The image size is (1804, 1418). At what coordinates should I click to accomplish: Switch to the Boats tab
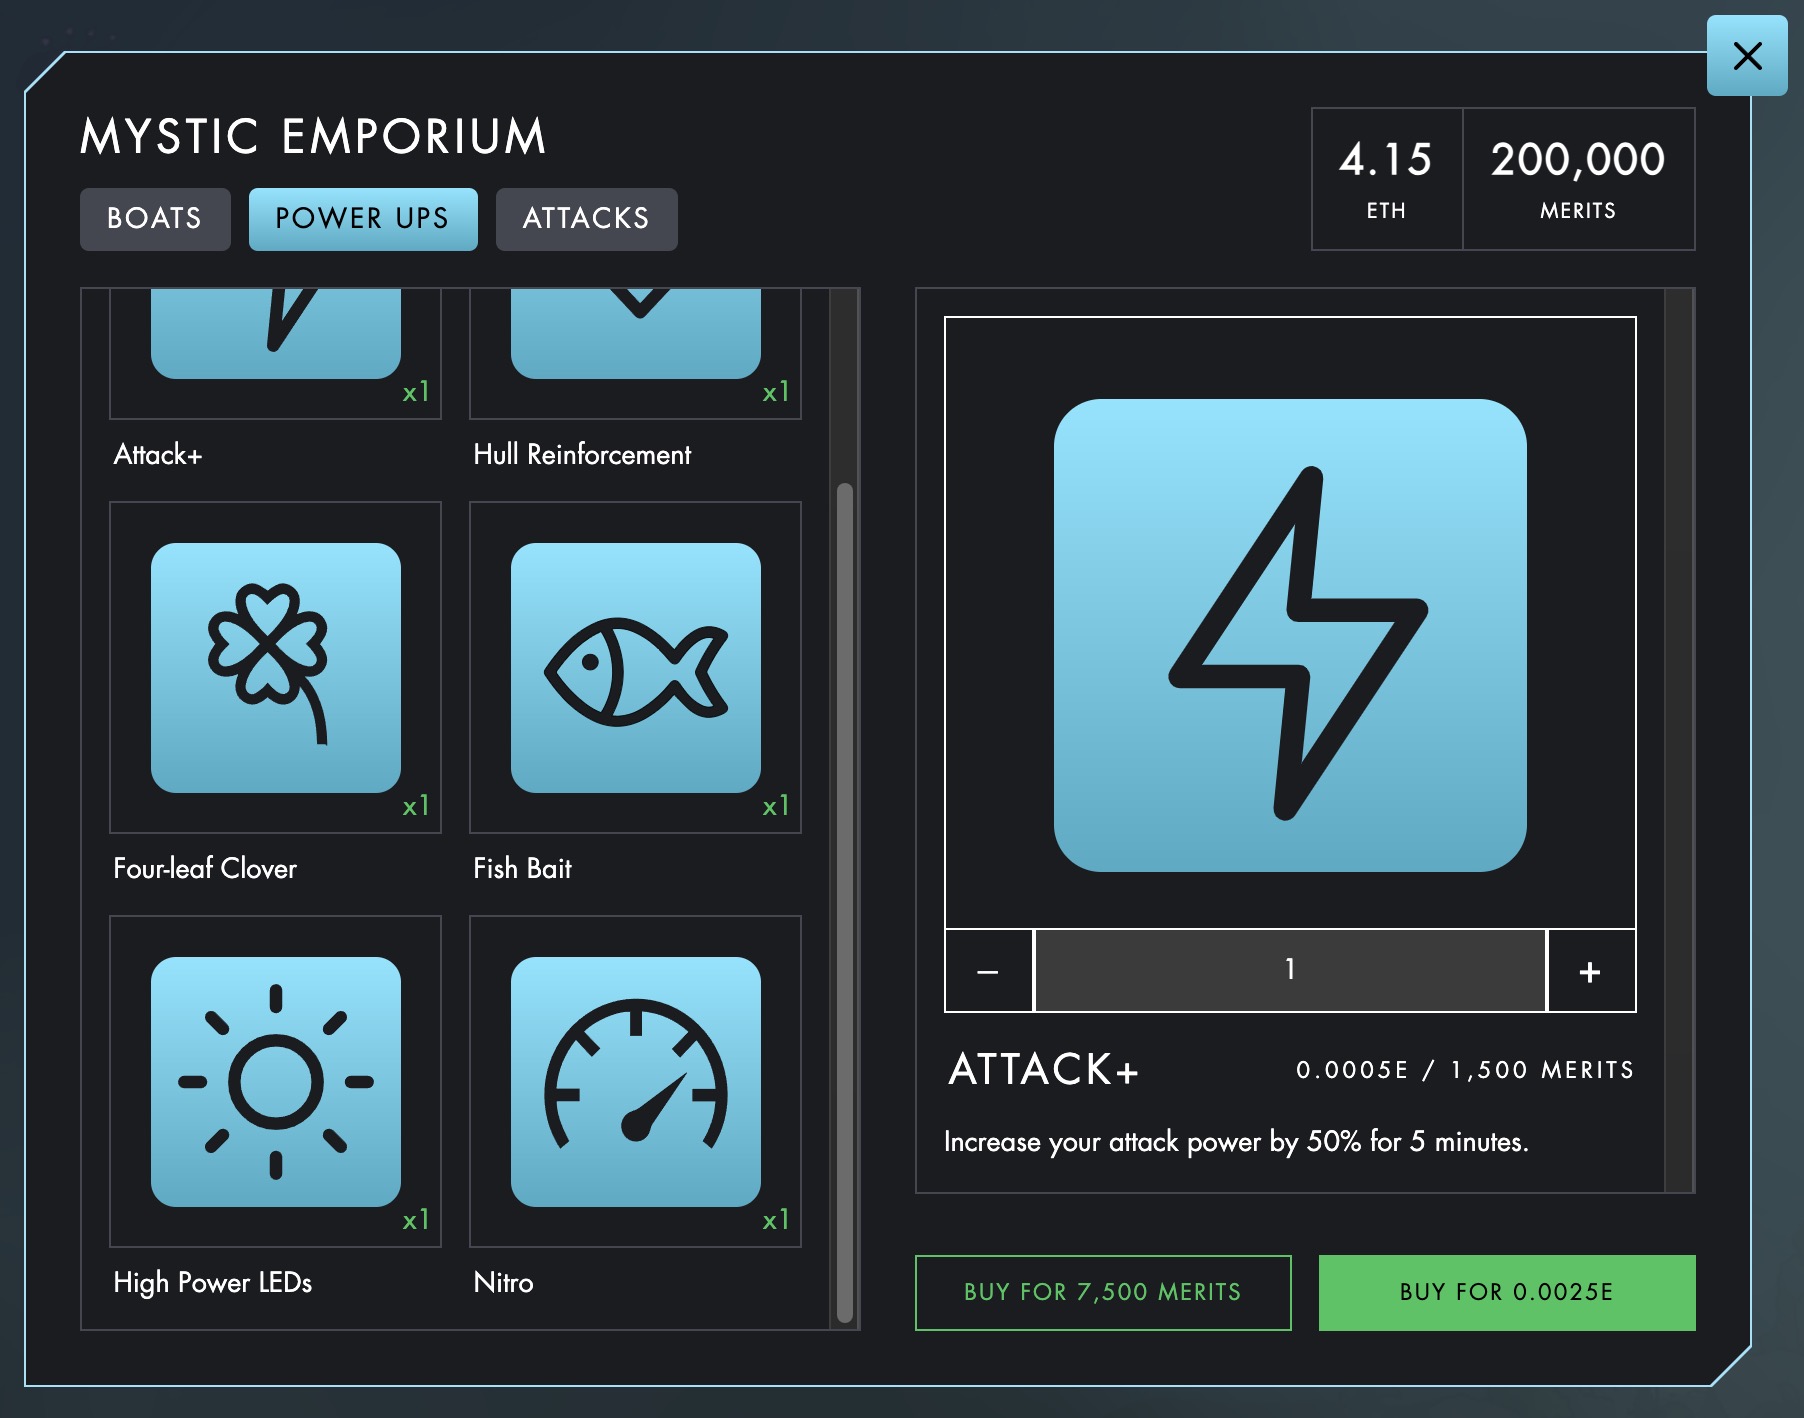pos(155,219)
